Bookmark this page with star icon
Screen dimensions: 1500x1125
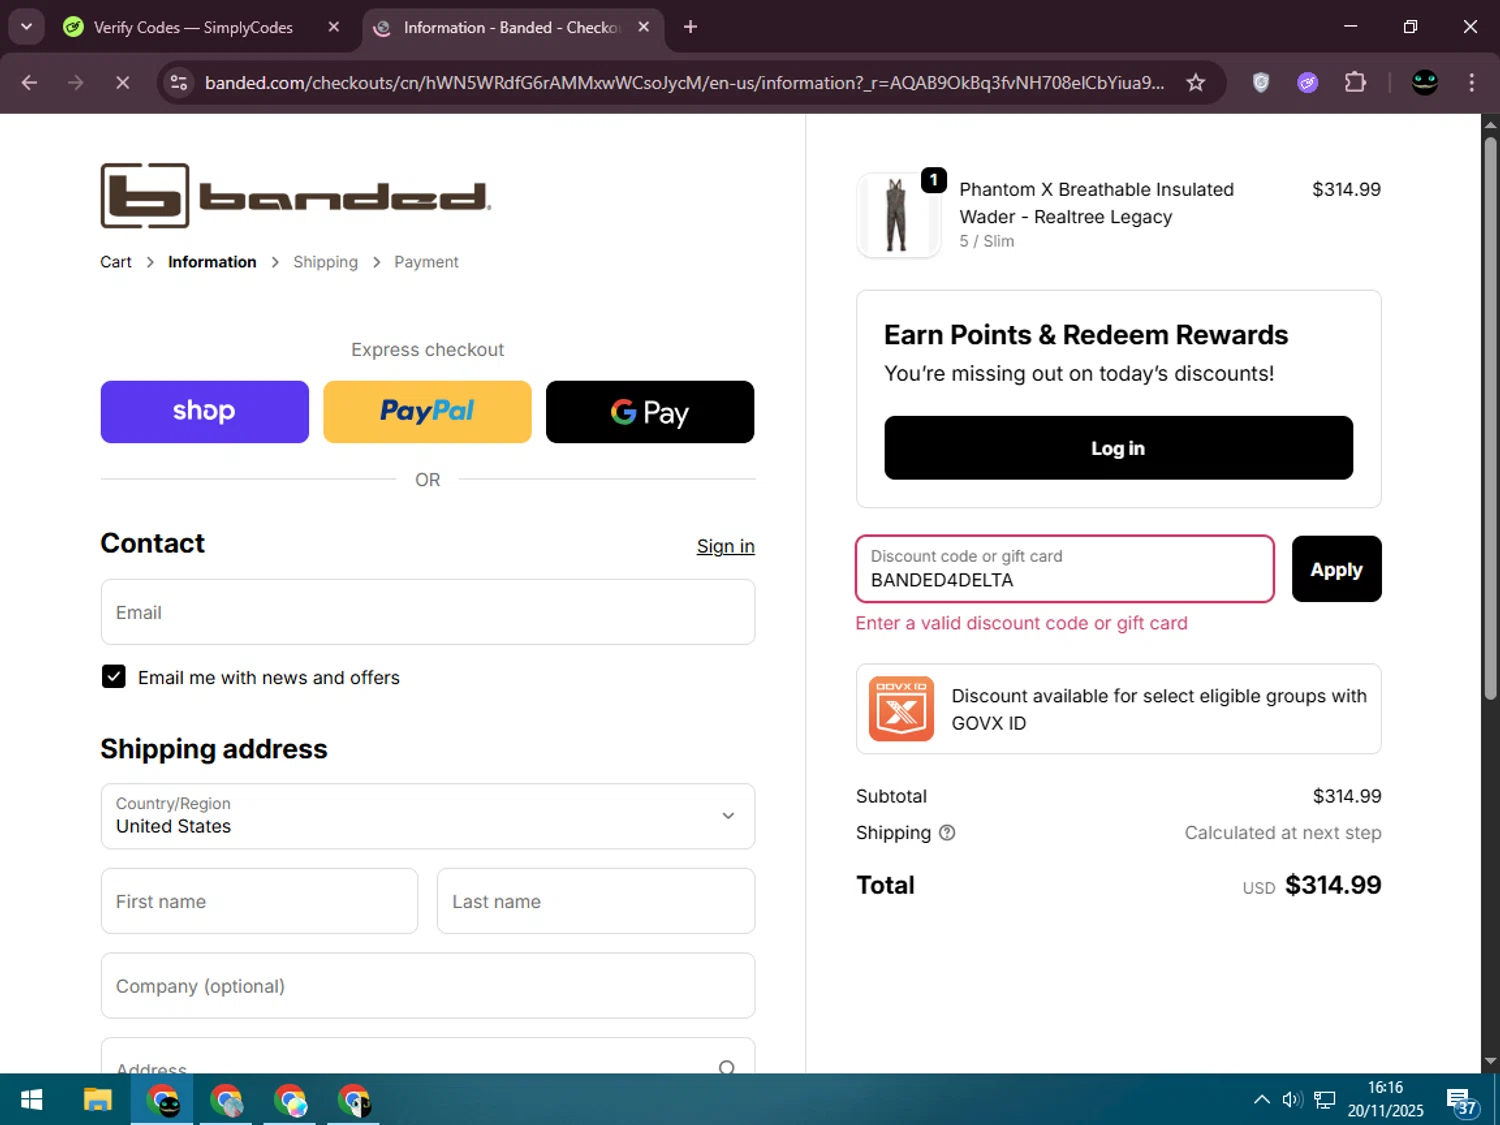tap(1195, 83)
